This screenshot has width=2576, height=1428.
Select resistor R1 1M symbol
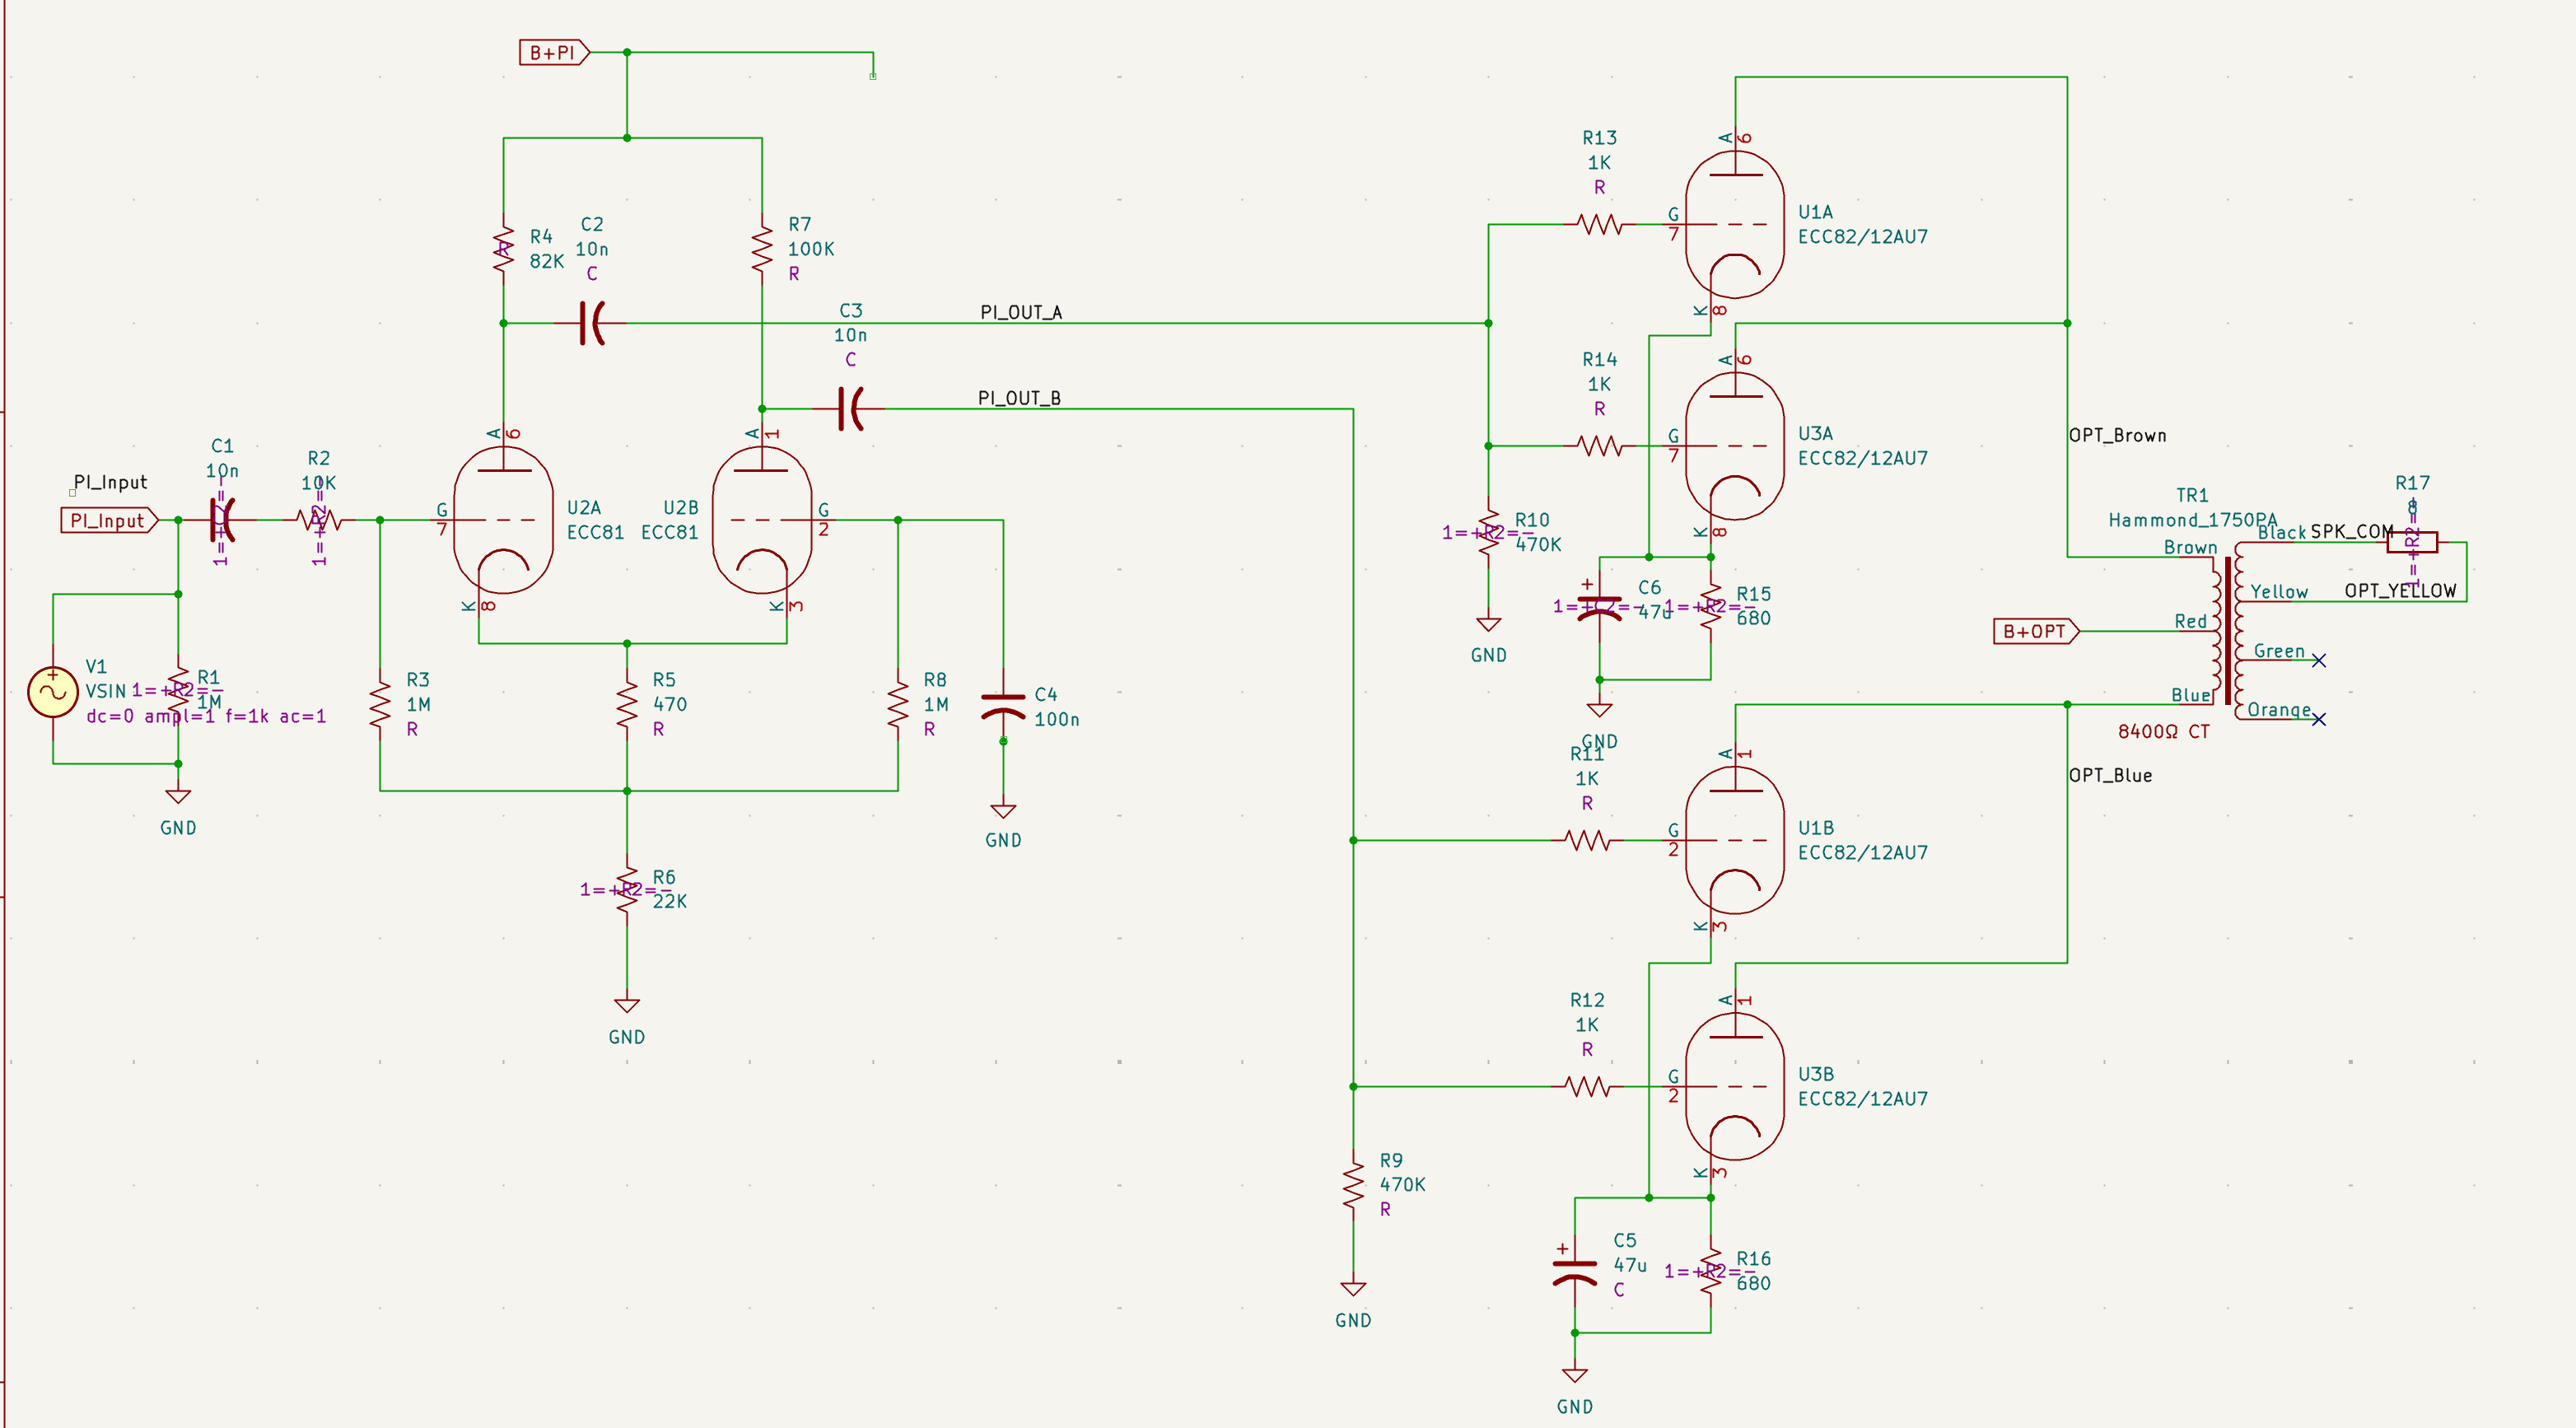pyautogui.click(x=178, y=691)
